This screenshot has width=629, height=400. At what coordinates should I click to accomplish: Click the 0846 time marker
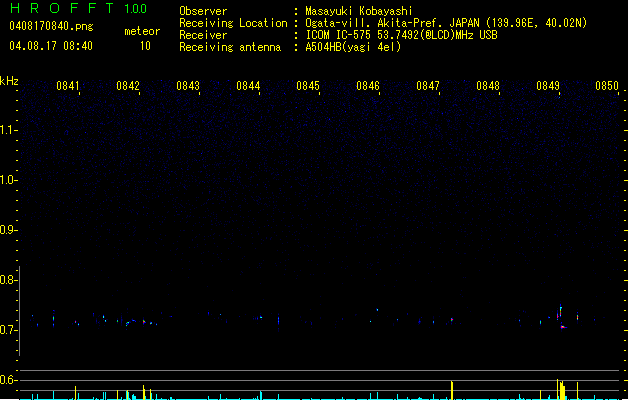pyautogui.click(x=368, y=86)
